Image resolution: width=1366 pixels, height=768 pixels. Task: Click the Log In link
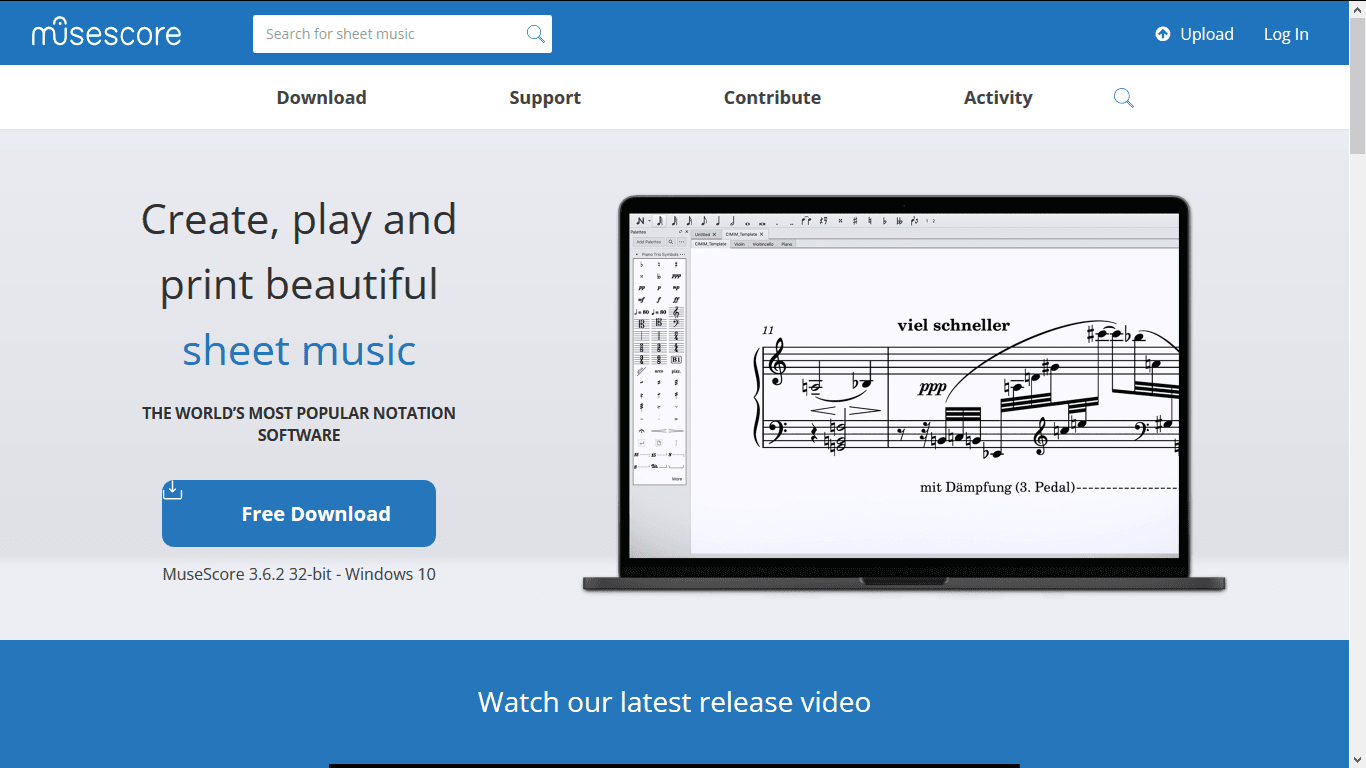(1286, 34)
